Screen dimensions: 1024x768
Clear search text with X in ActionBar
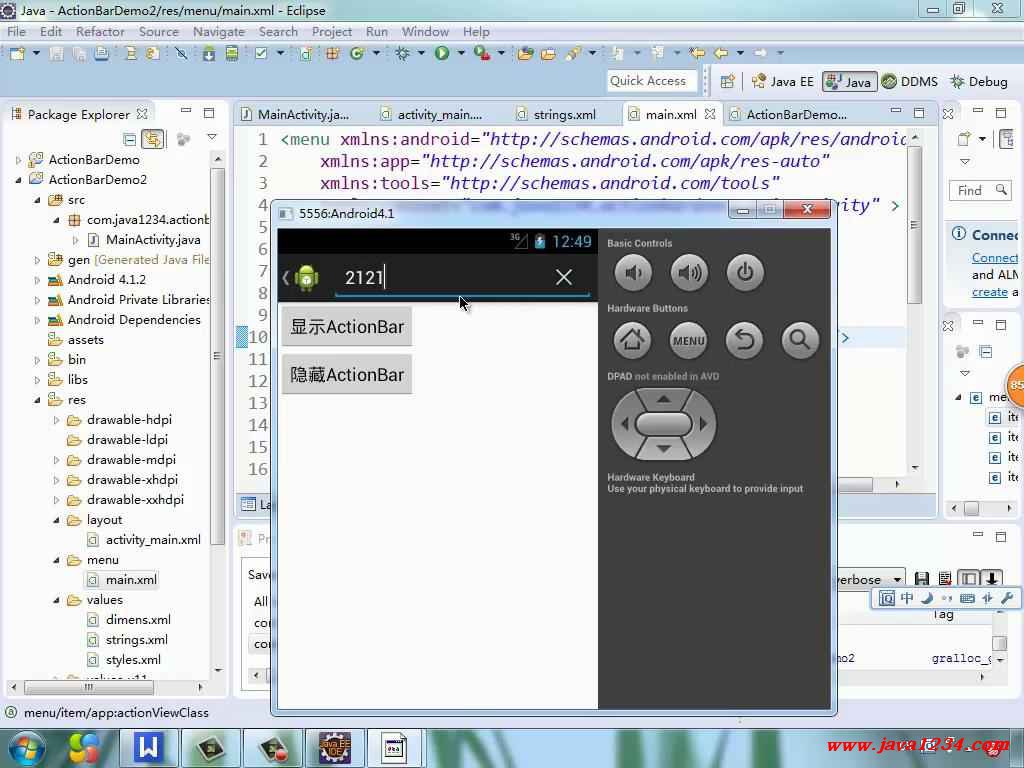[564, 277]
